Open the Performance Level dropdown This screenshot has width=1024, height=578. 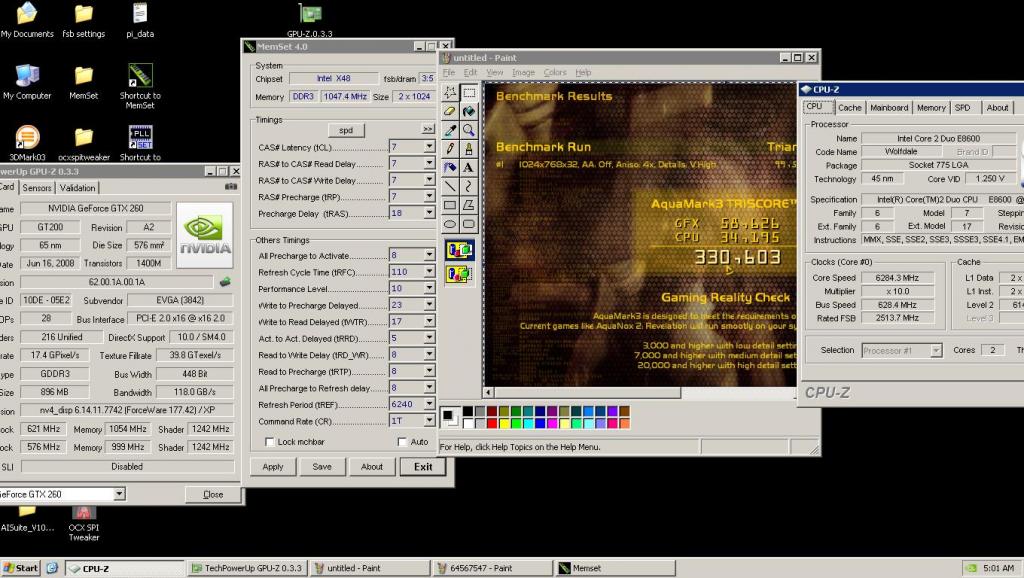coord(429,288)
